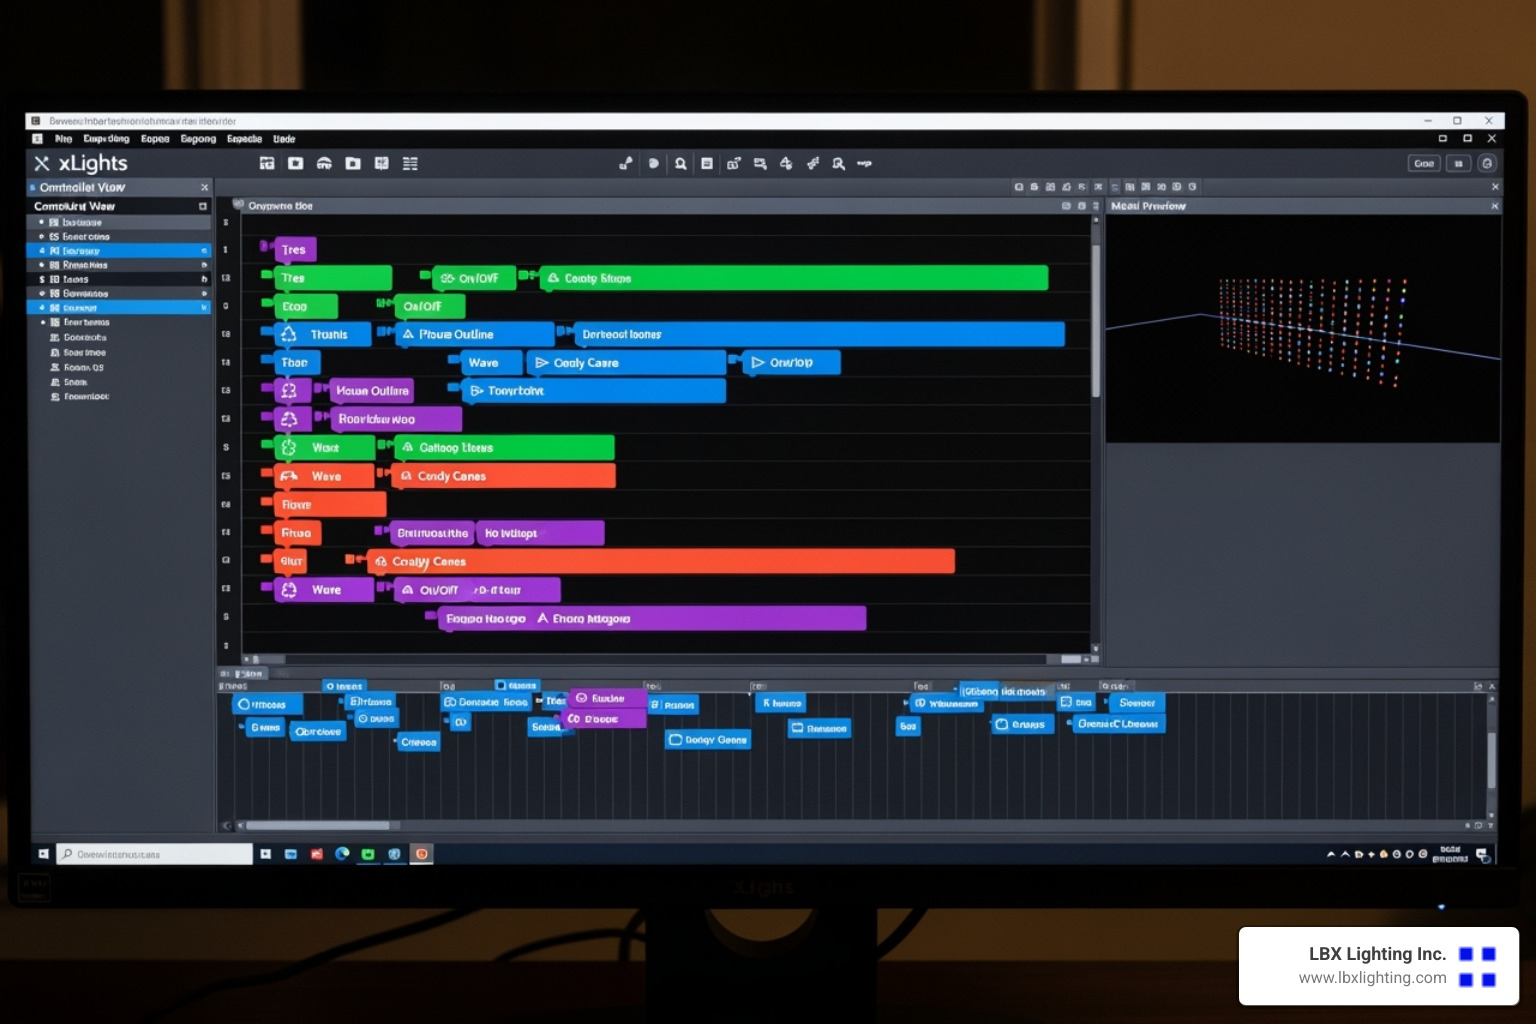Select the blue Derteoot long effect block

coord(820,334)
